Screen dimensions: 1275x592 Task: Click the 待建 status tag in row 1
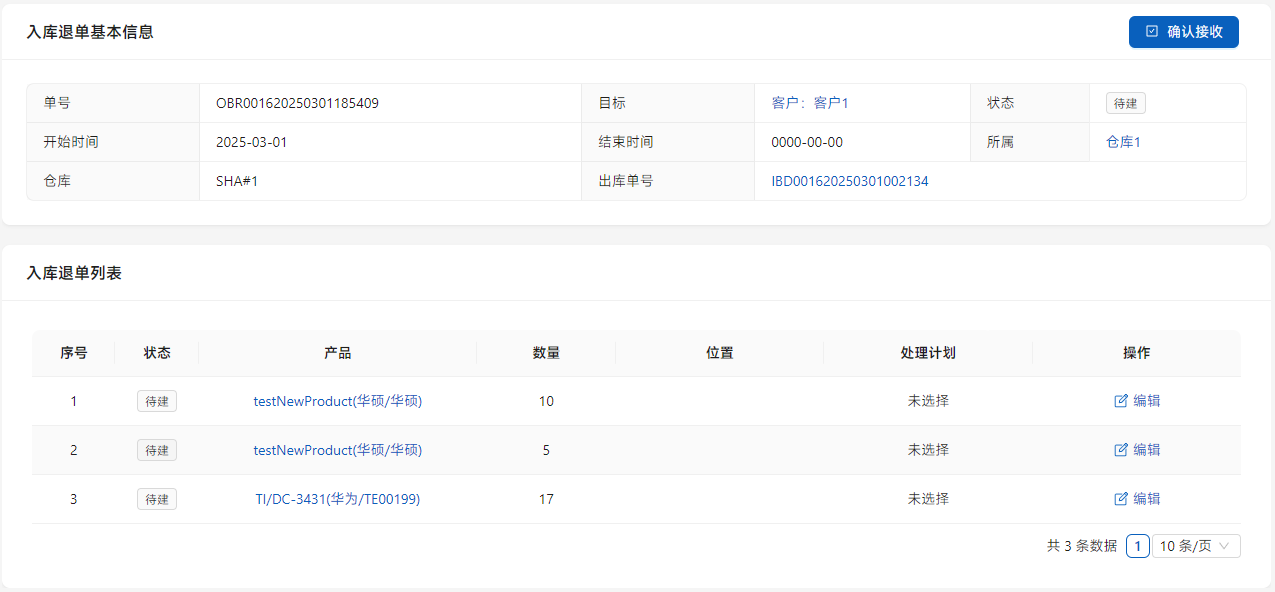pos(157,401)
